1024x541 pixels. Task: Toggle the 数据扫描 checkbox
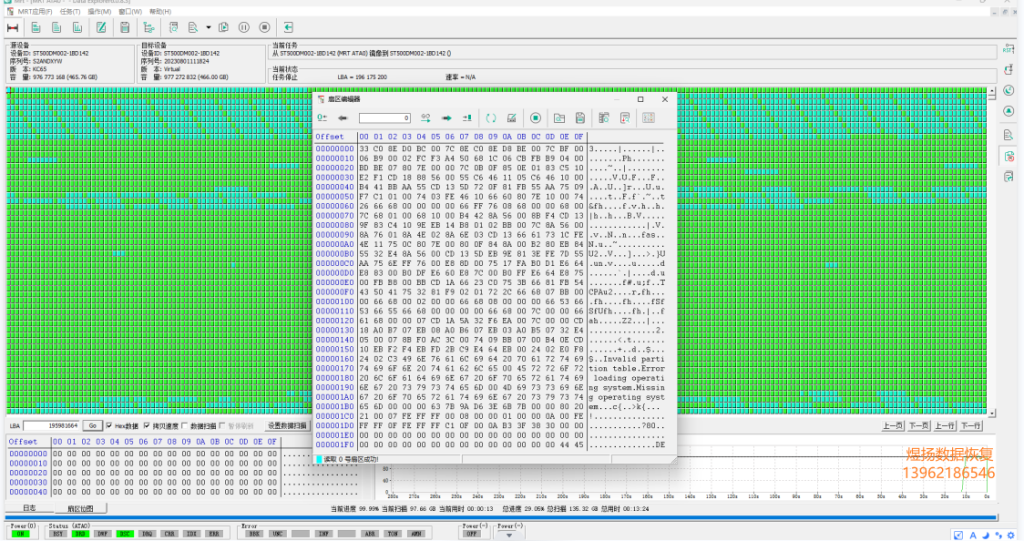185,426
